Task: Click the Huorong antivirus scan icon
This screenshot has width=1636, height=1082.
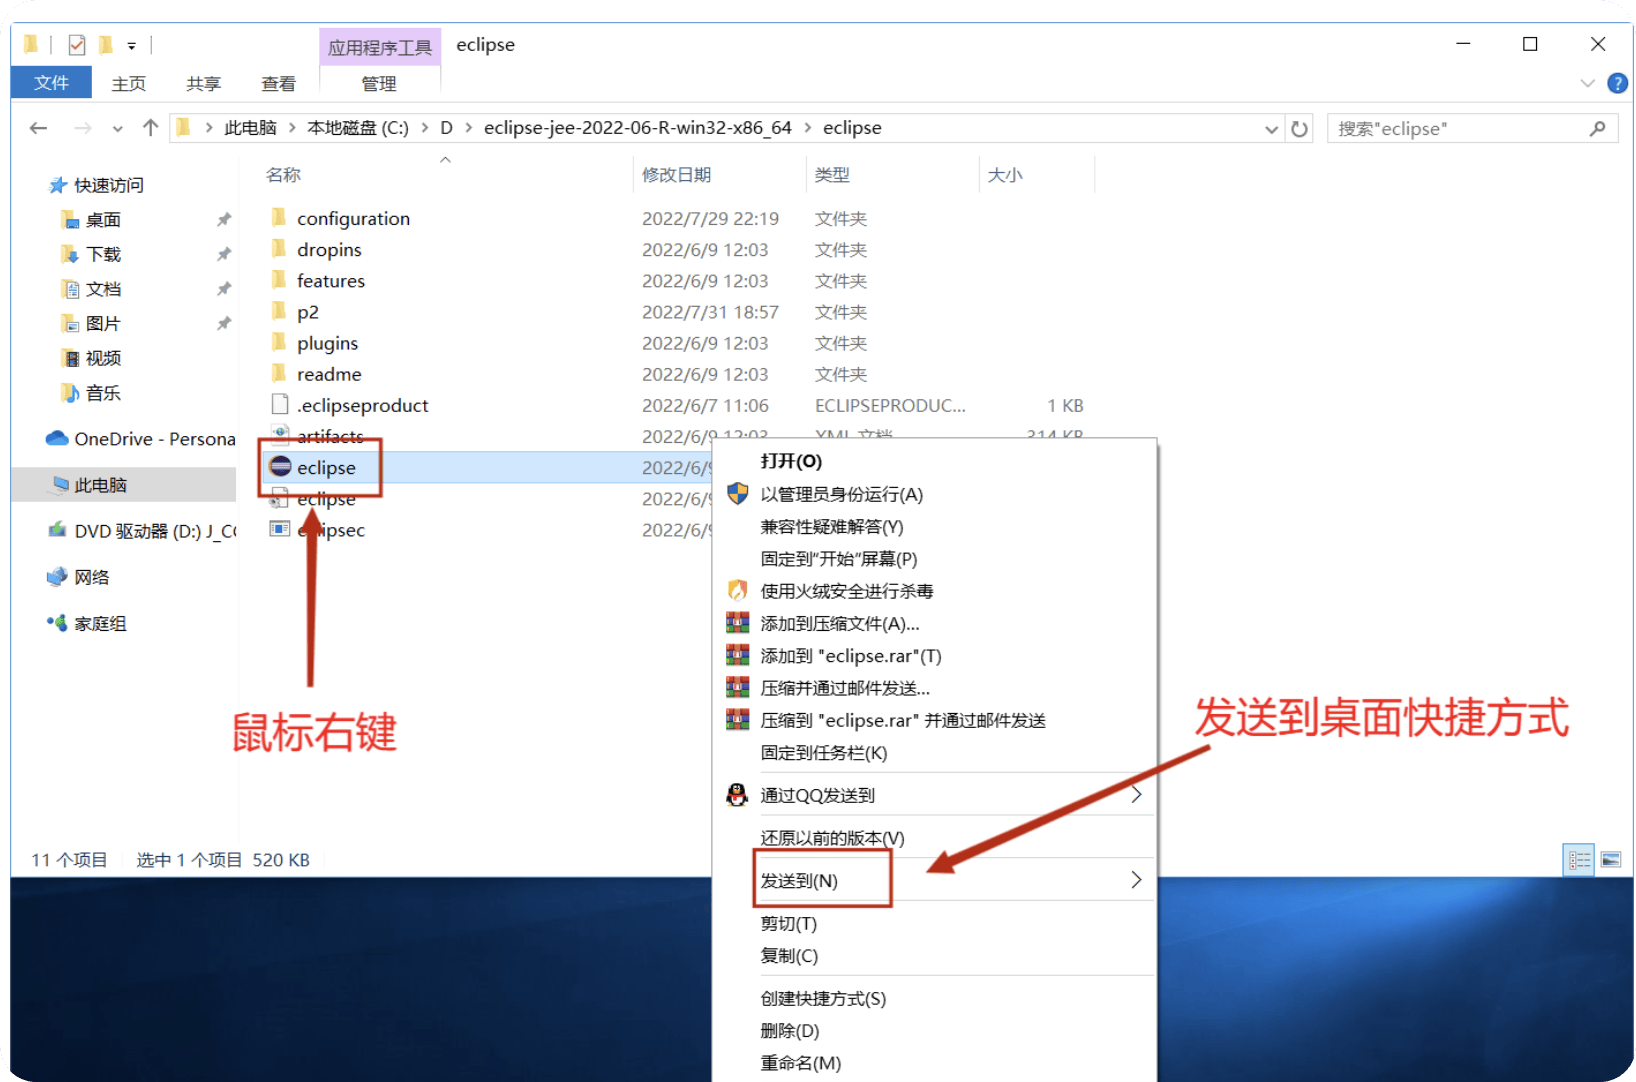Action: (737, 590)
